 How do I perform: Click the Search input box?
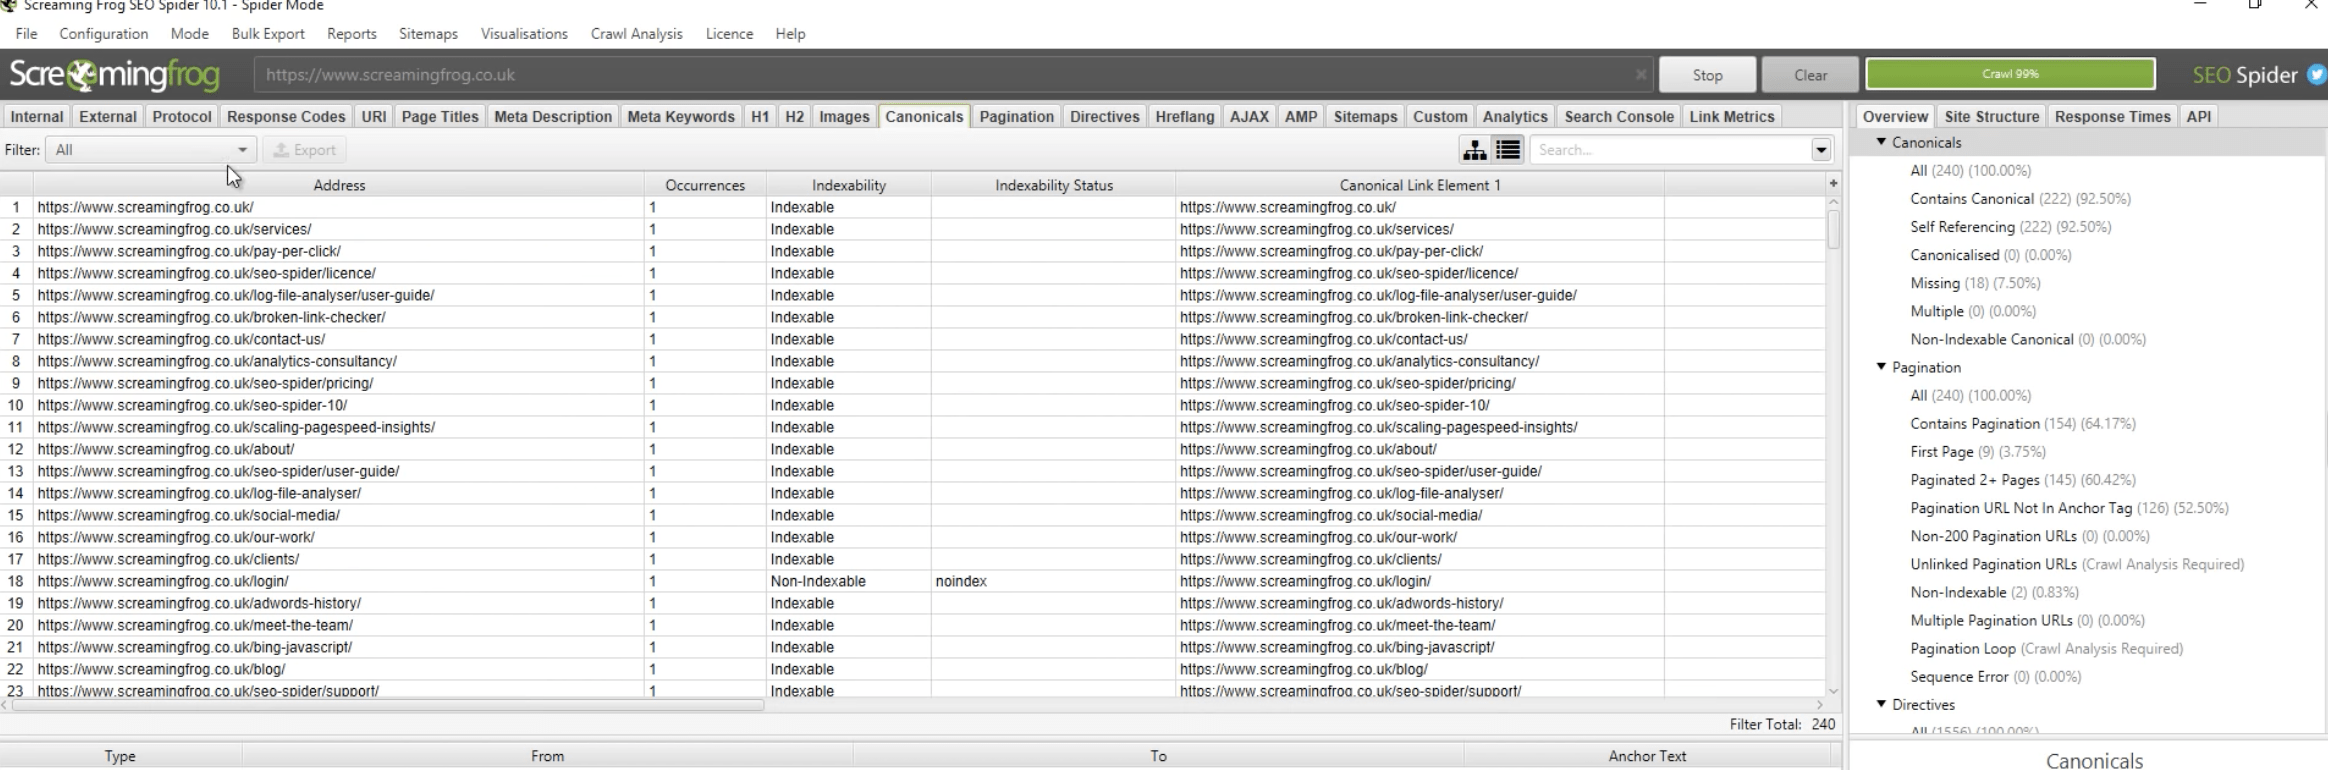pos(1670,150)
